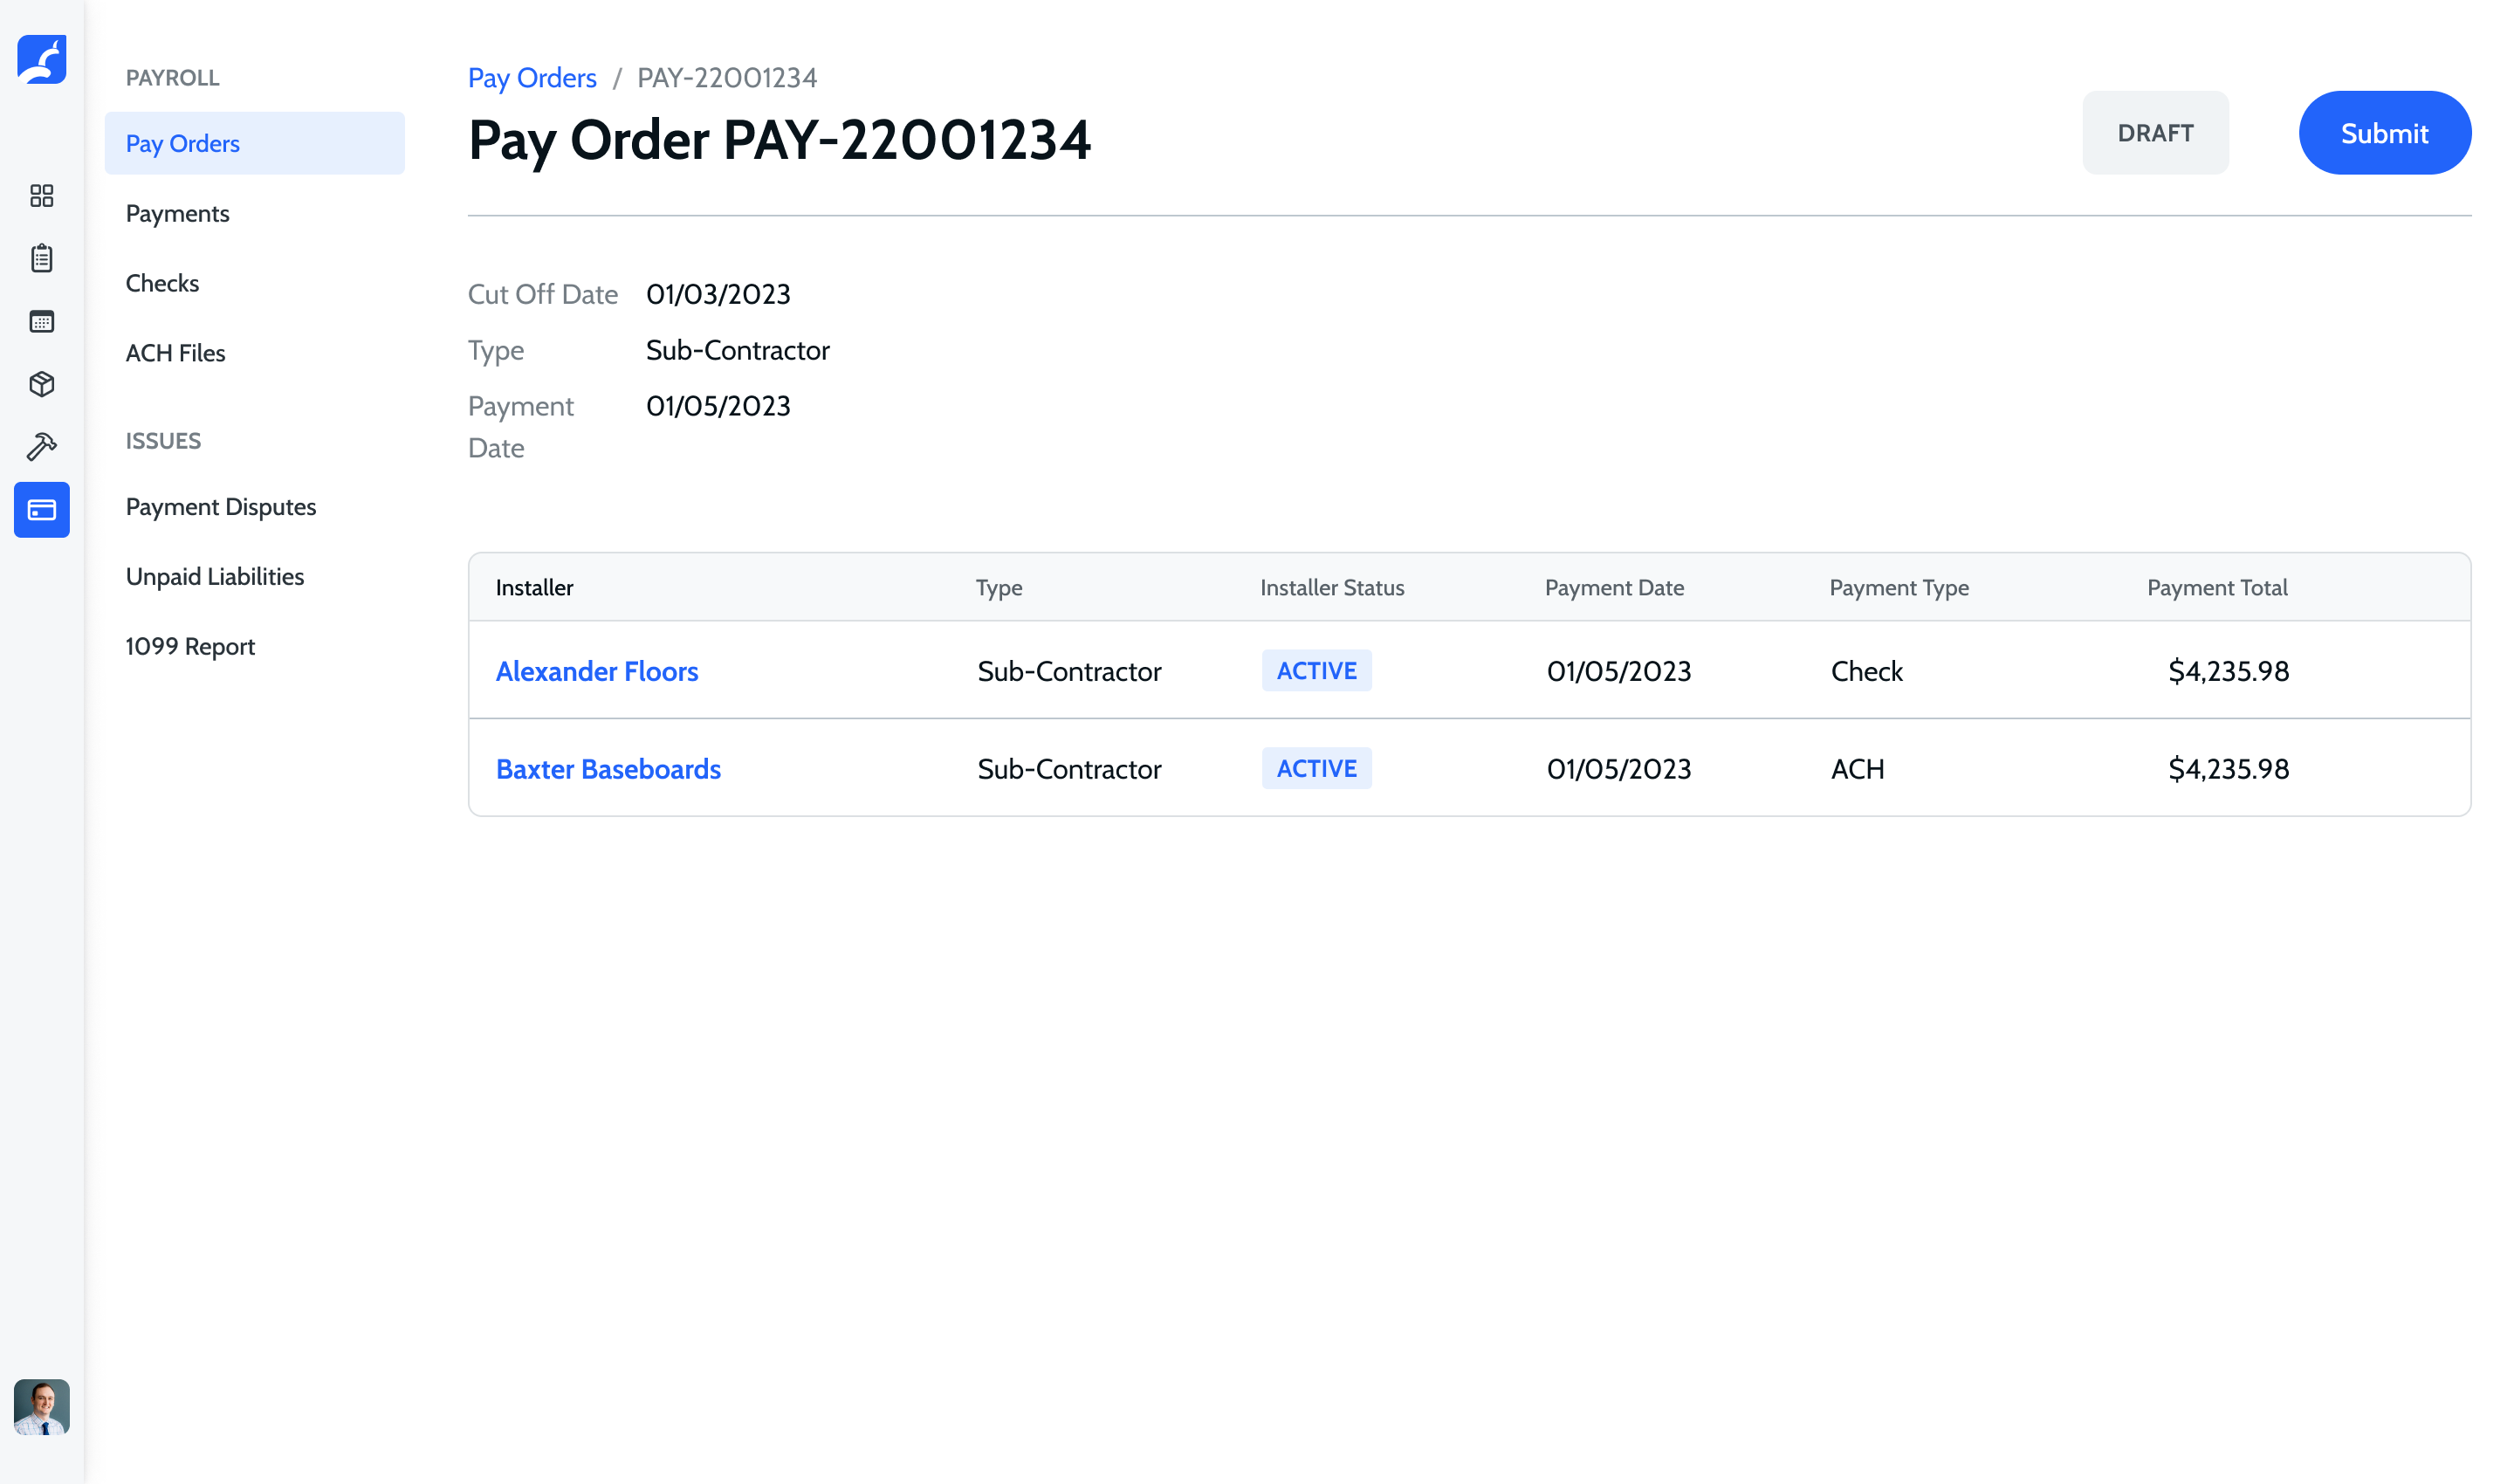Screen dimensions: 2514x1484
Task: Go to Checks section
Action: (162, 283)
